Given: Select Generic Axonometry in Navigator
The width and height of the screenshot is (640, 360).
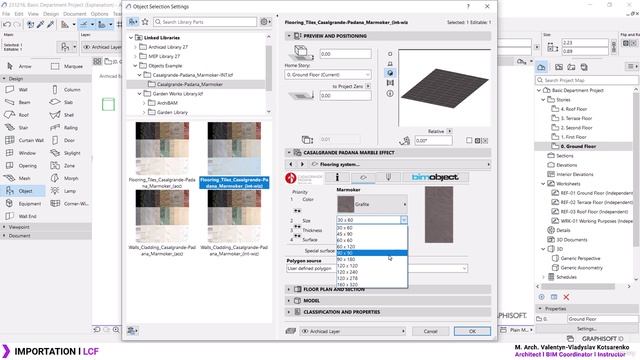Looking at the screenshot, I should 581,268.
